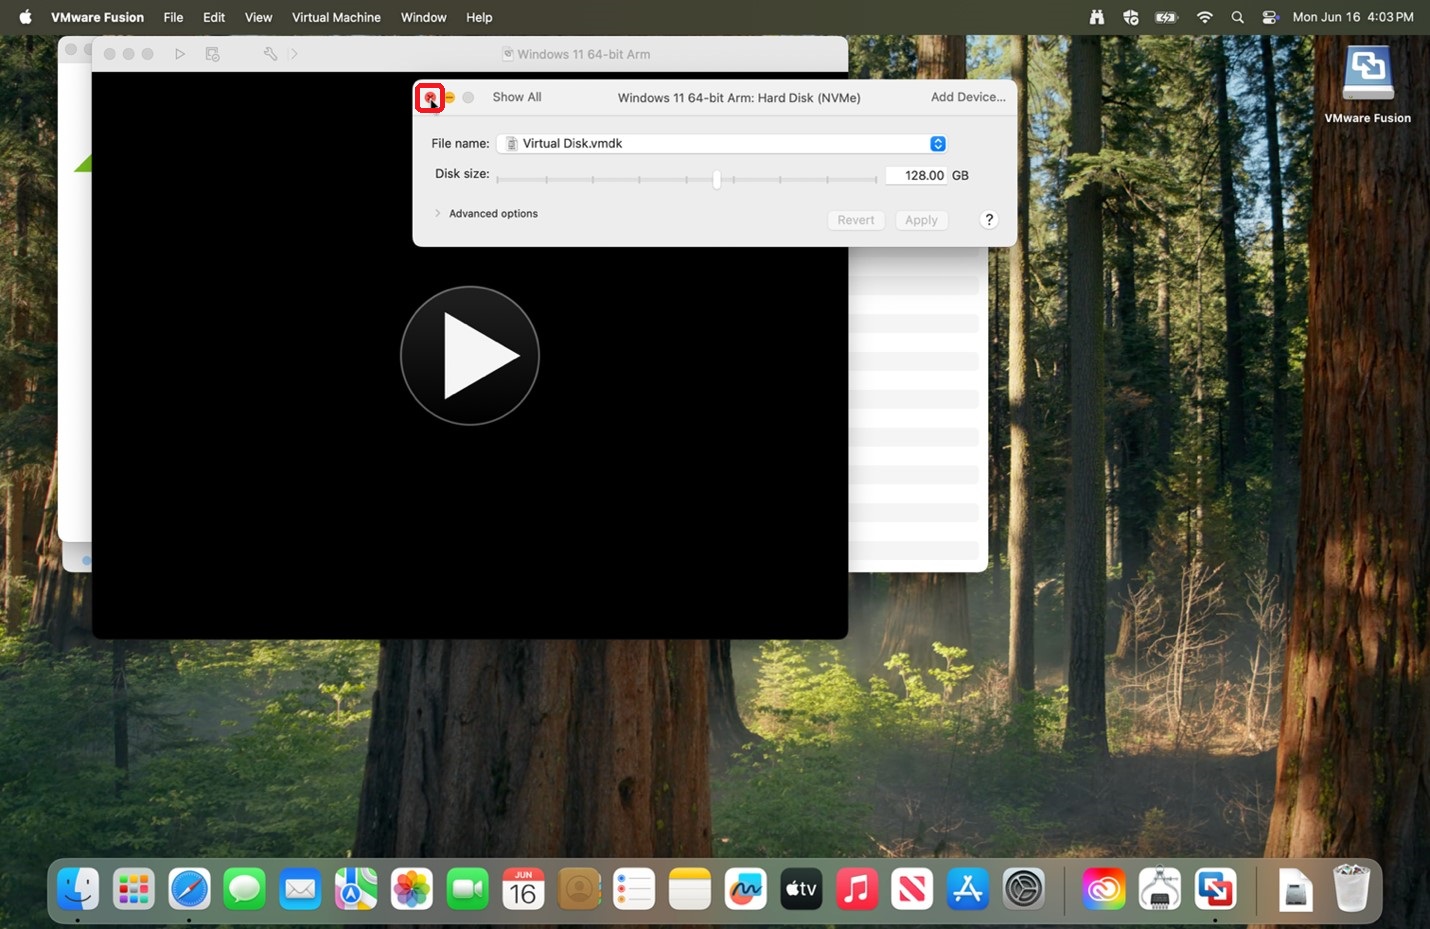The width and height of the screenshot is (1430, 929).
Task: Open System Information chip icon in Dock
Action: tap(1160, 888)
